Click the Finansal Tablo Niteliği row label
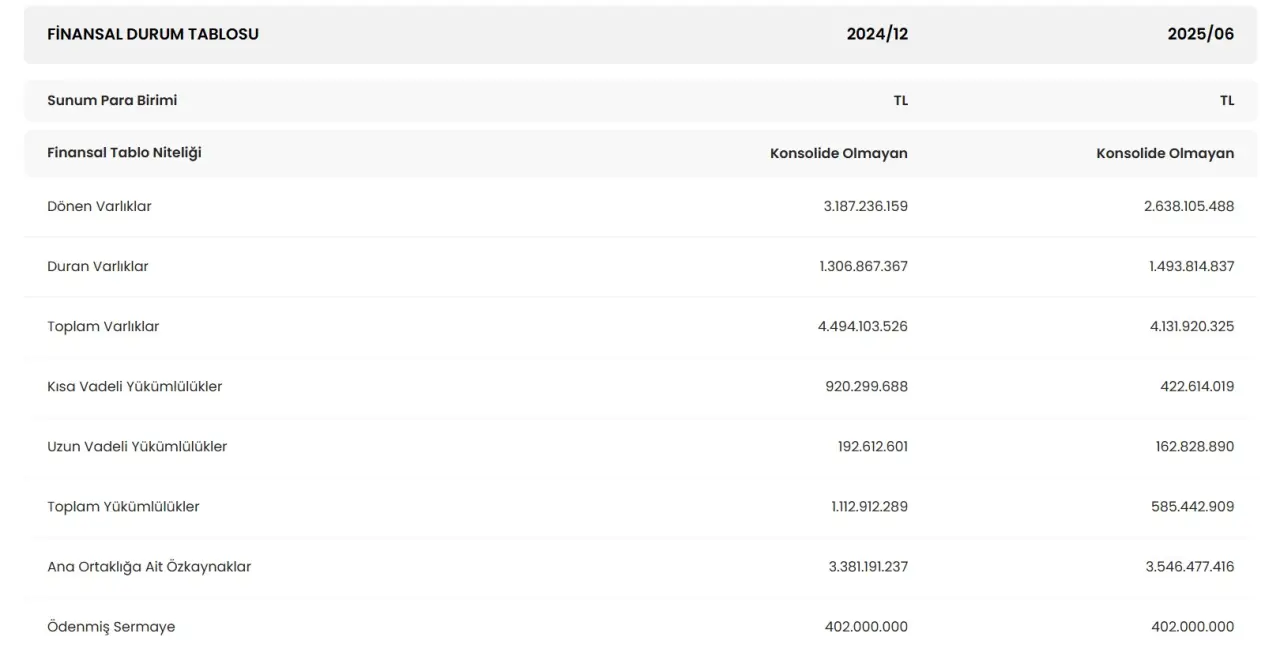The image size is (1280, 656). tap(124, 153)
